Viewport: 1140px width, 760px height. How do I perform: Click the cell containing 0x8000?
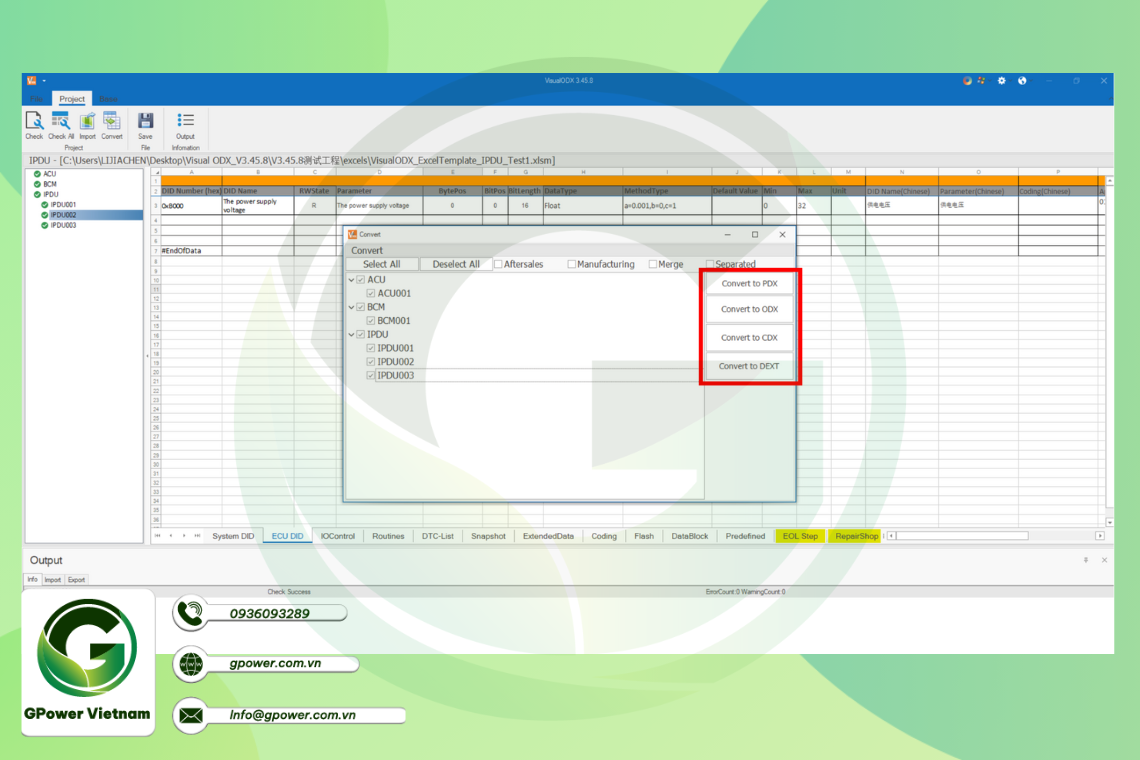point(191,206)
